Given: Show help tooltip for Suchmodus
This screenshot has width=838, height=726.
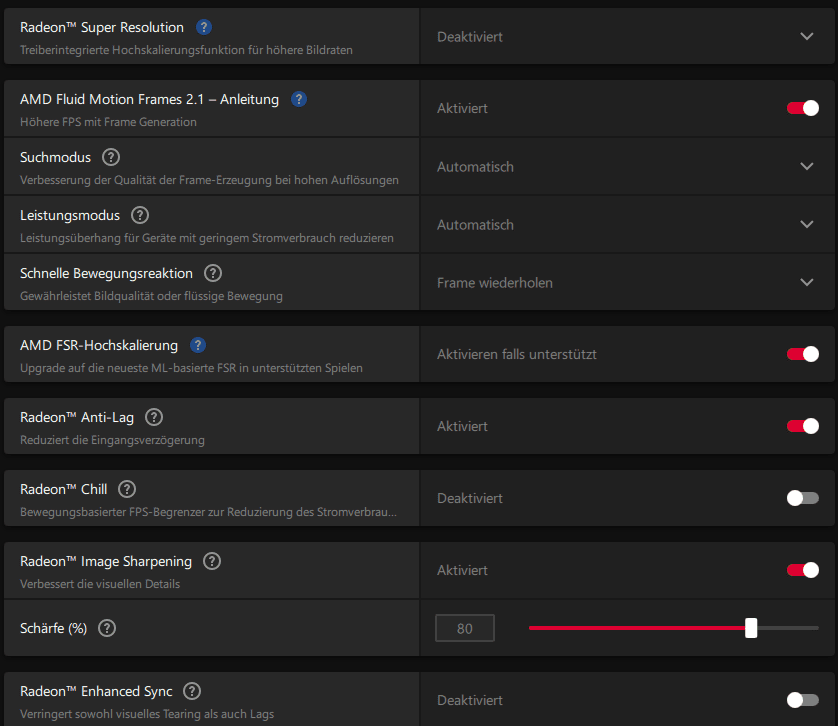Looking at the screenshot, I should point(111,157).
